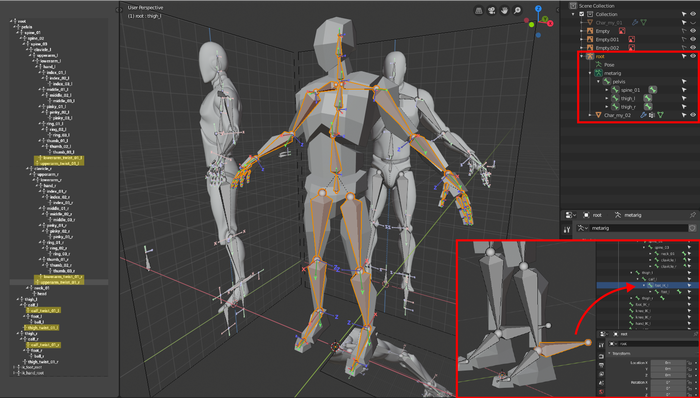This screenshot has width=700, height=398.
Task: Collapse the metarig entry
Action: tap(590, 73)
